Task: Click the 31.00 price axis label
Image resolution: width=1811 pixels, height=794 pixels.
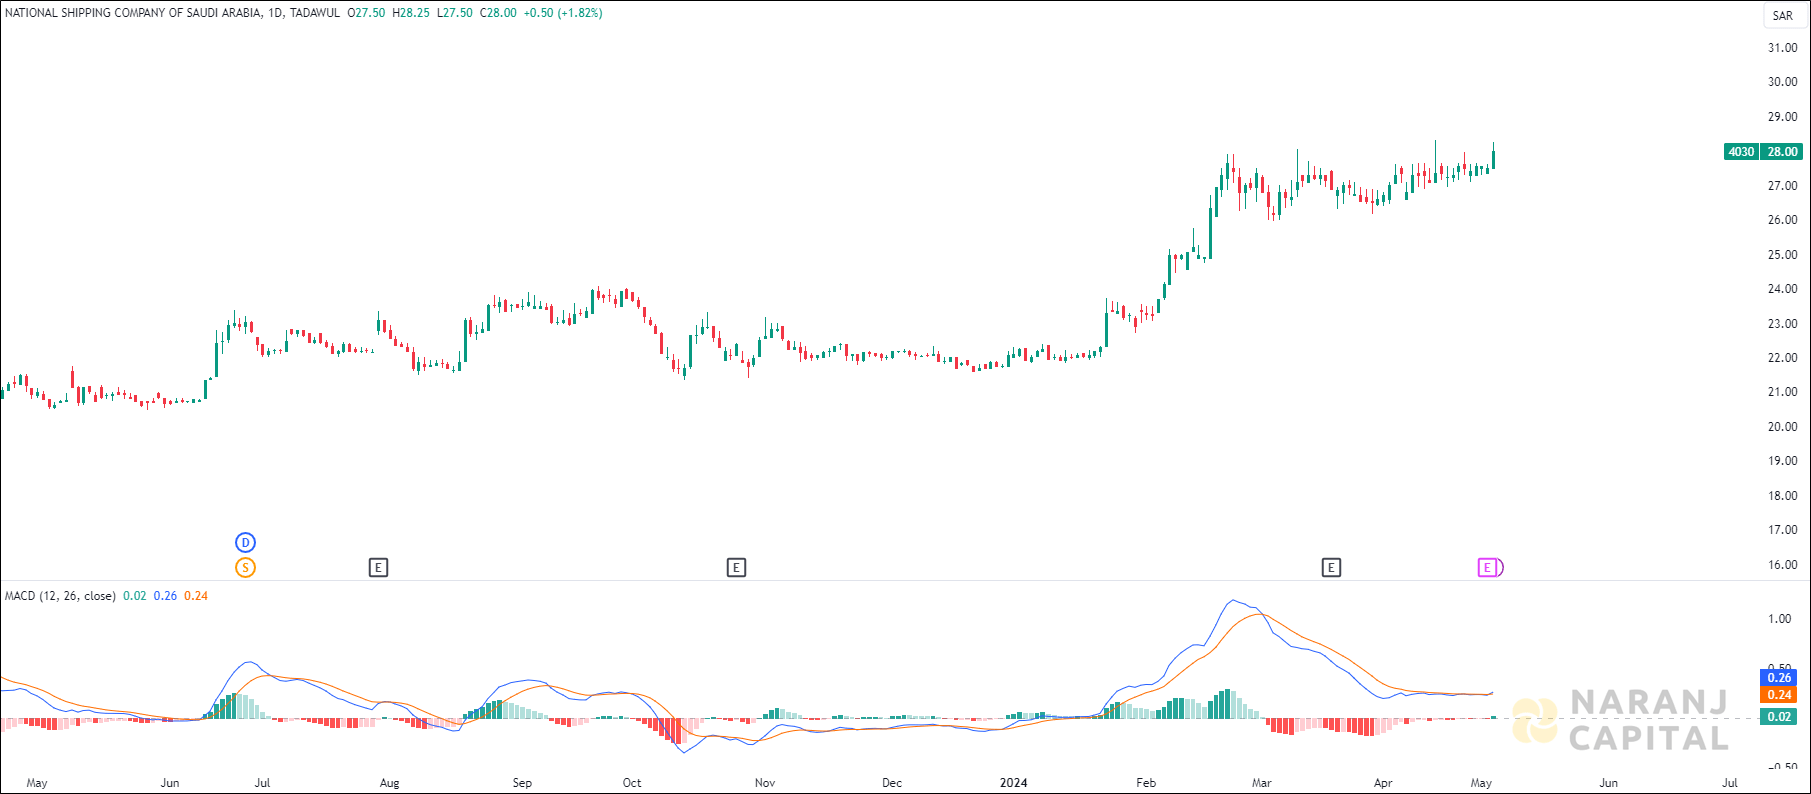Action: [x=1782, y=48]
